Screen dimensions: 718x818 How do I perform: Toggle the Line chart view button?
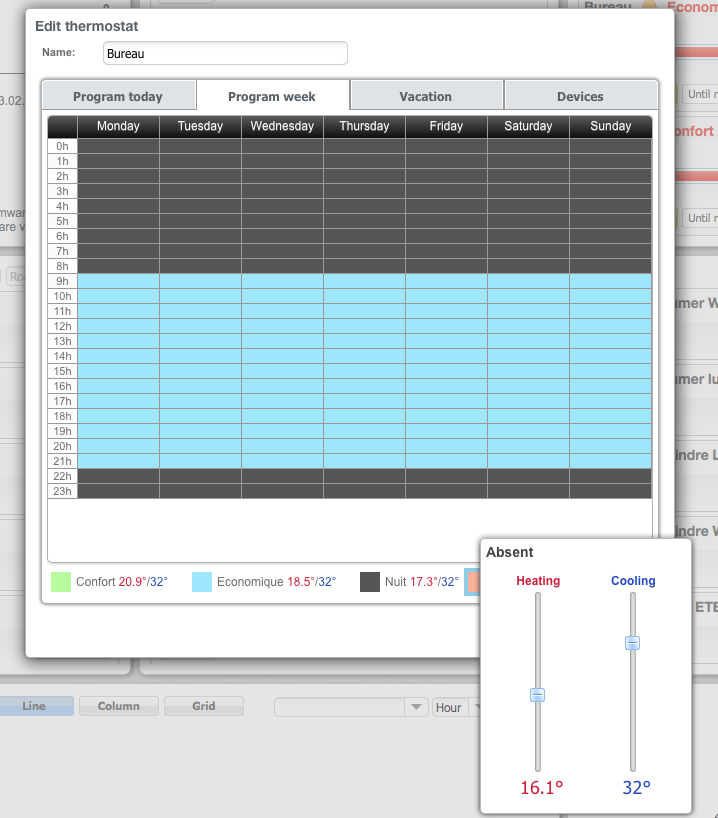[35, 706]
